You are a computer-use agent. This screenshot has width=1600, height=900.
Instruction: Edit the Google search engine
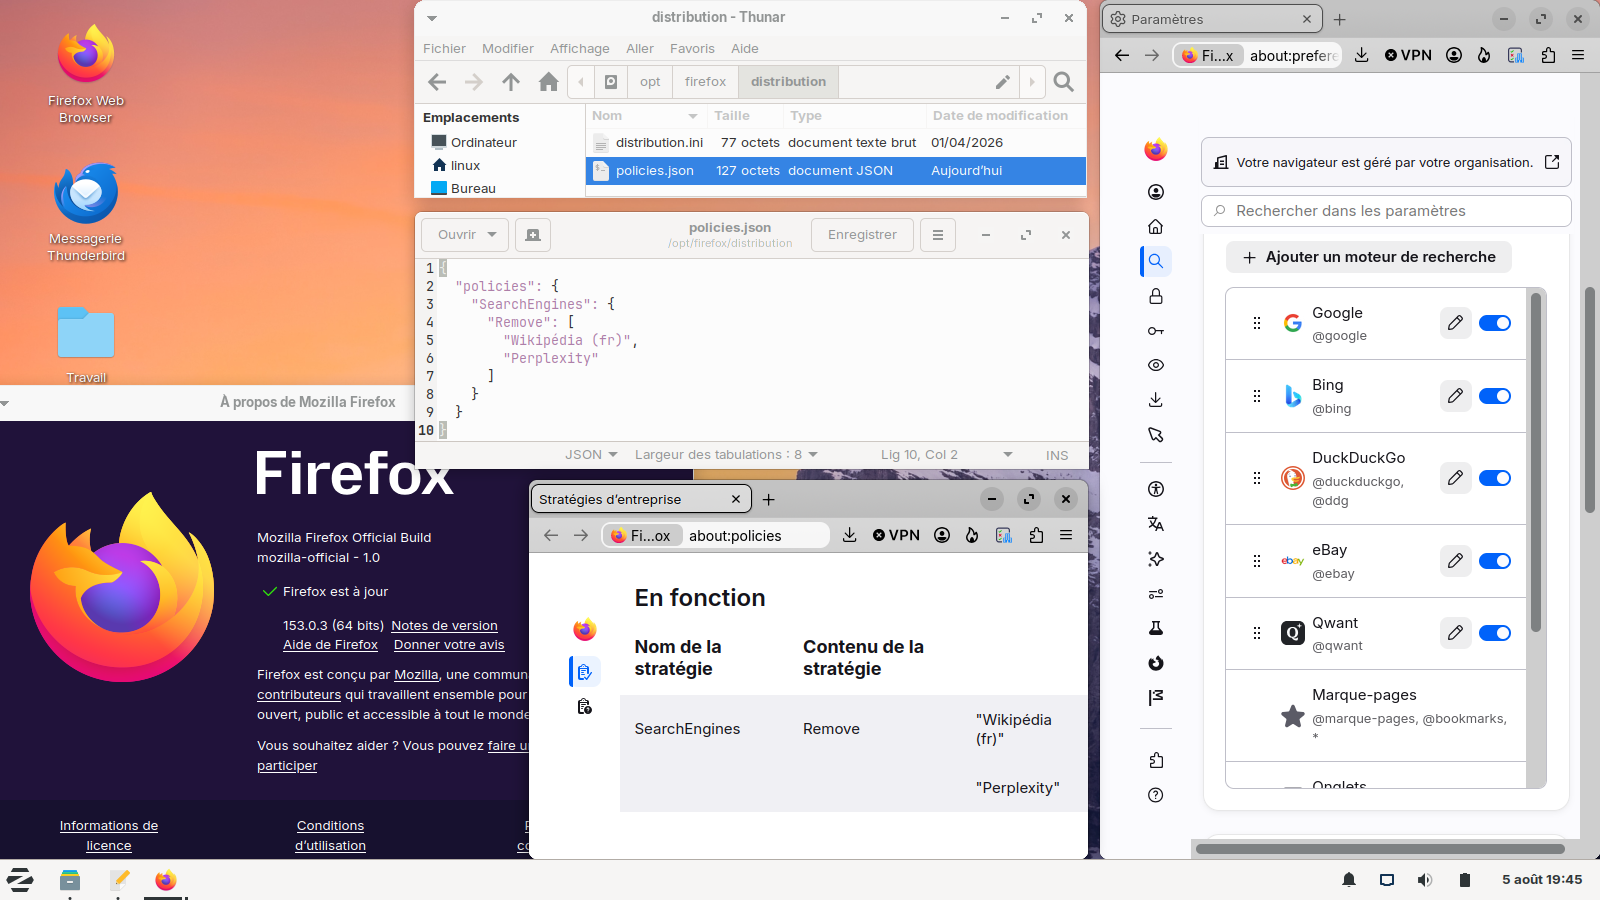click(1455, 323)
